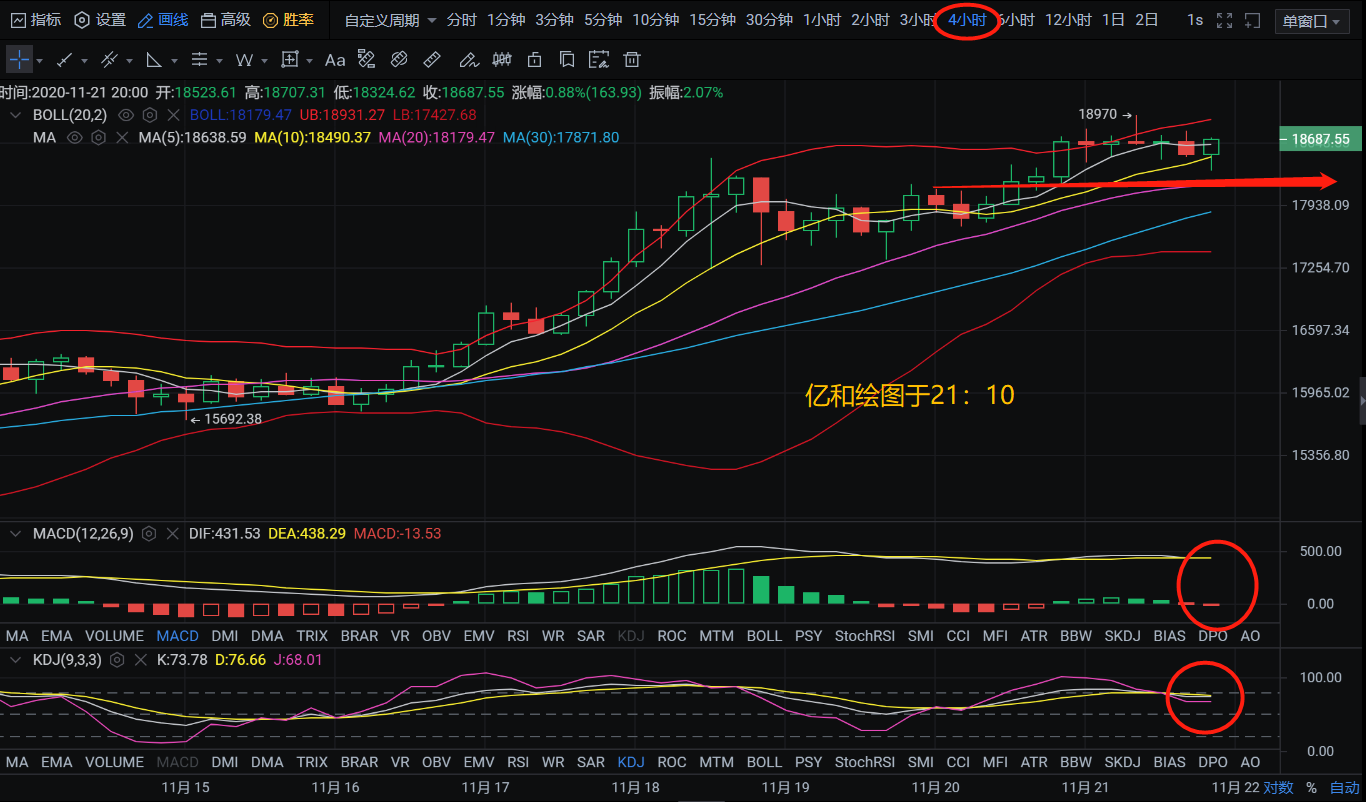The width and height of the screenshot is (1366, 802).
Task: Click the 18687.55 current price label
Action: coord(1320,140)
